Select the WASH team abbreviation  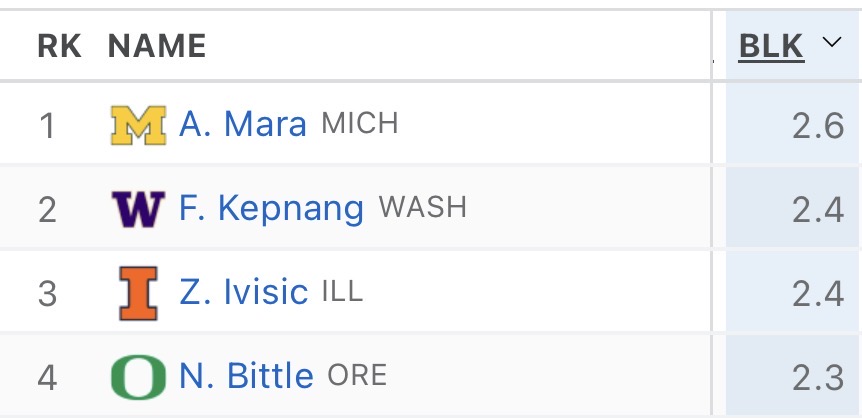click(423, 208)
